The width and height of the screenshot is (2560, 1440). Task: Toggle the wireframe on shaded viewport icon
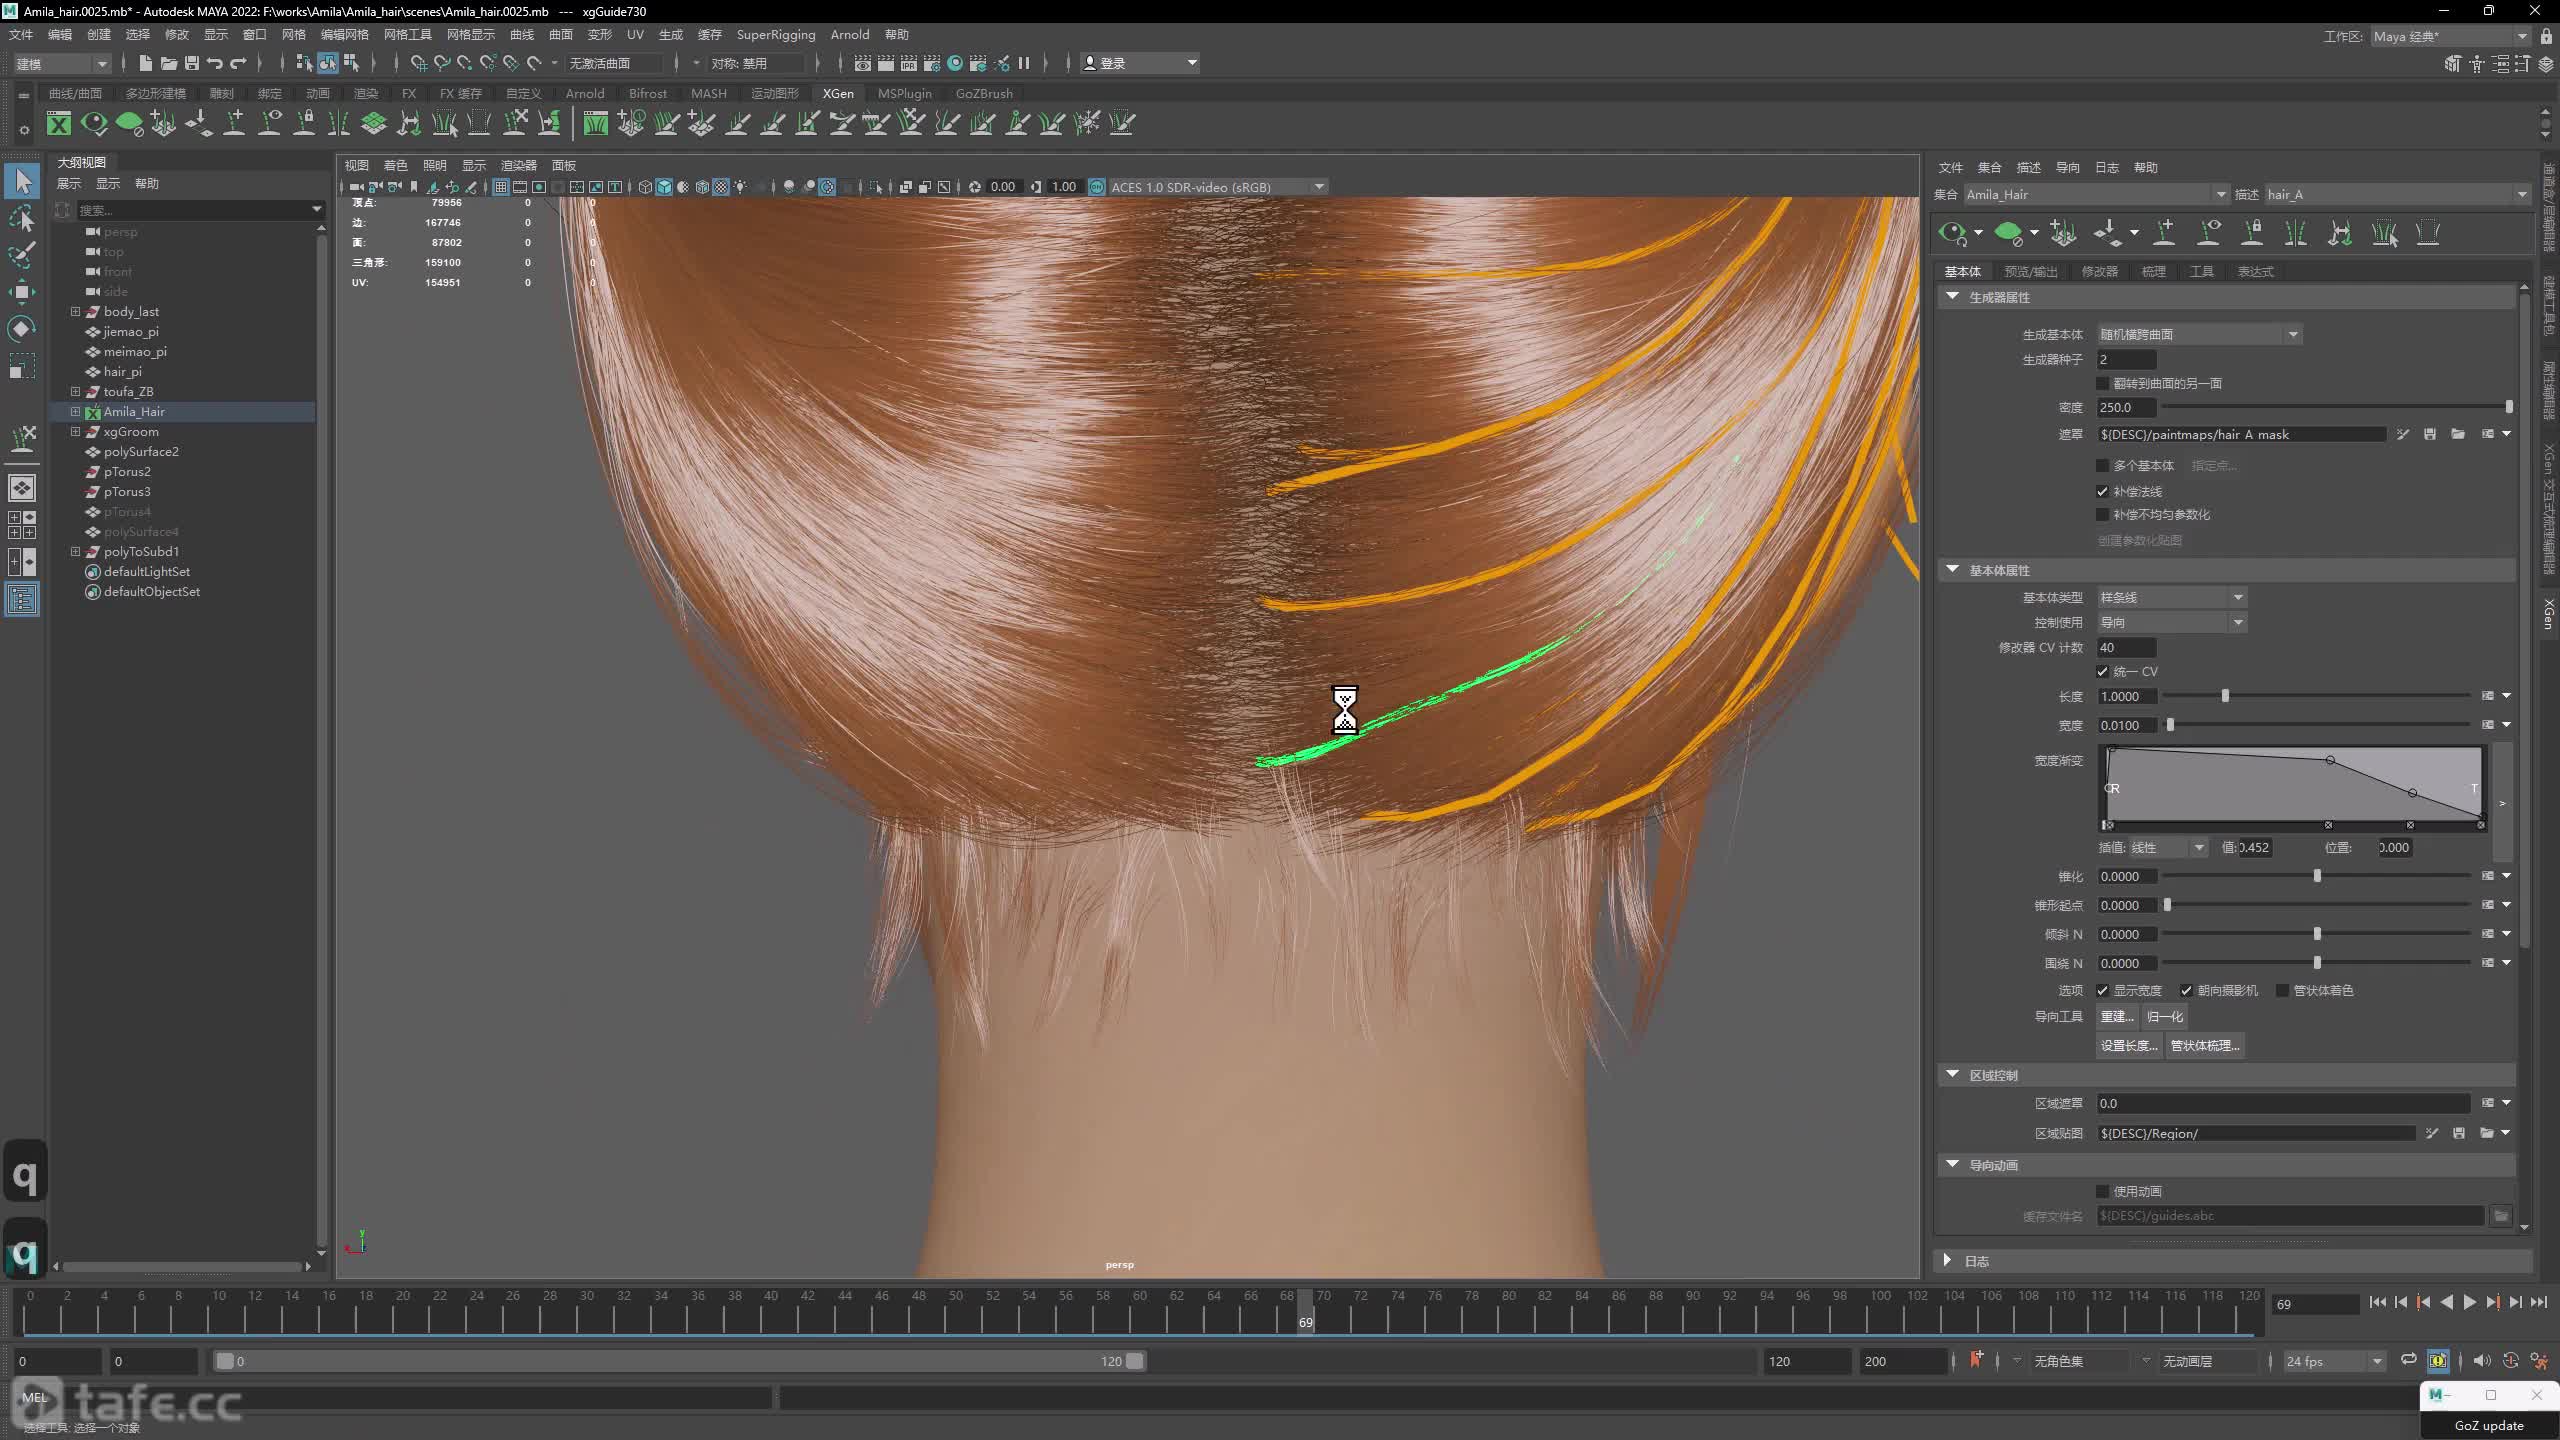pos(702,187)
